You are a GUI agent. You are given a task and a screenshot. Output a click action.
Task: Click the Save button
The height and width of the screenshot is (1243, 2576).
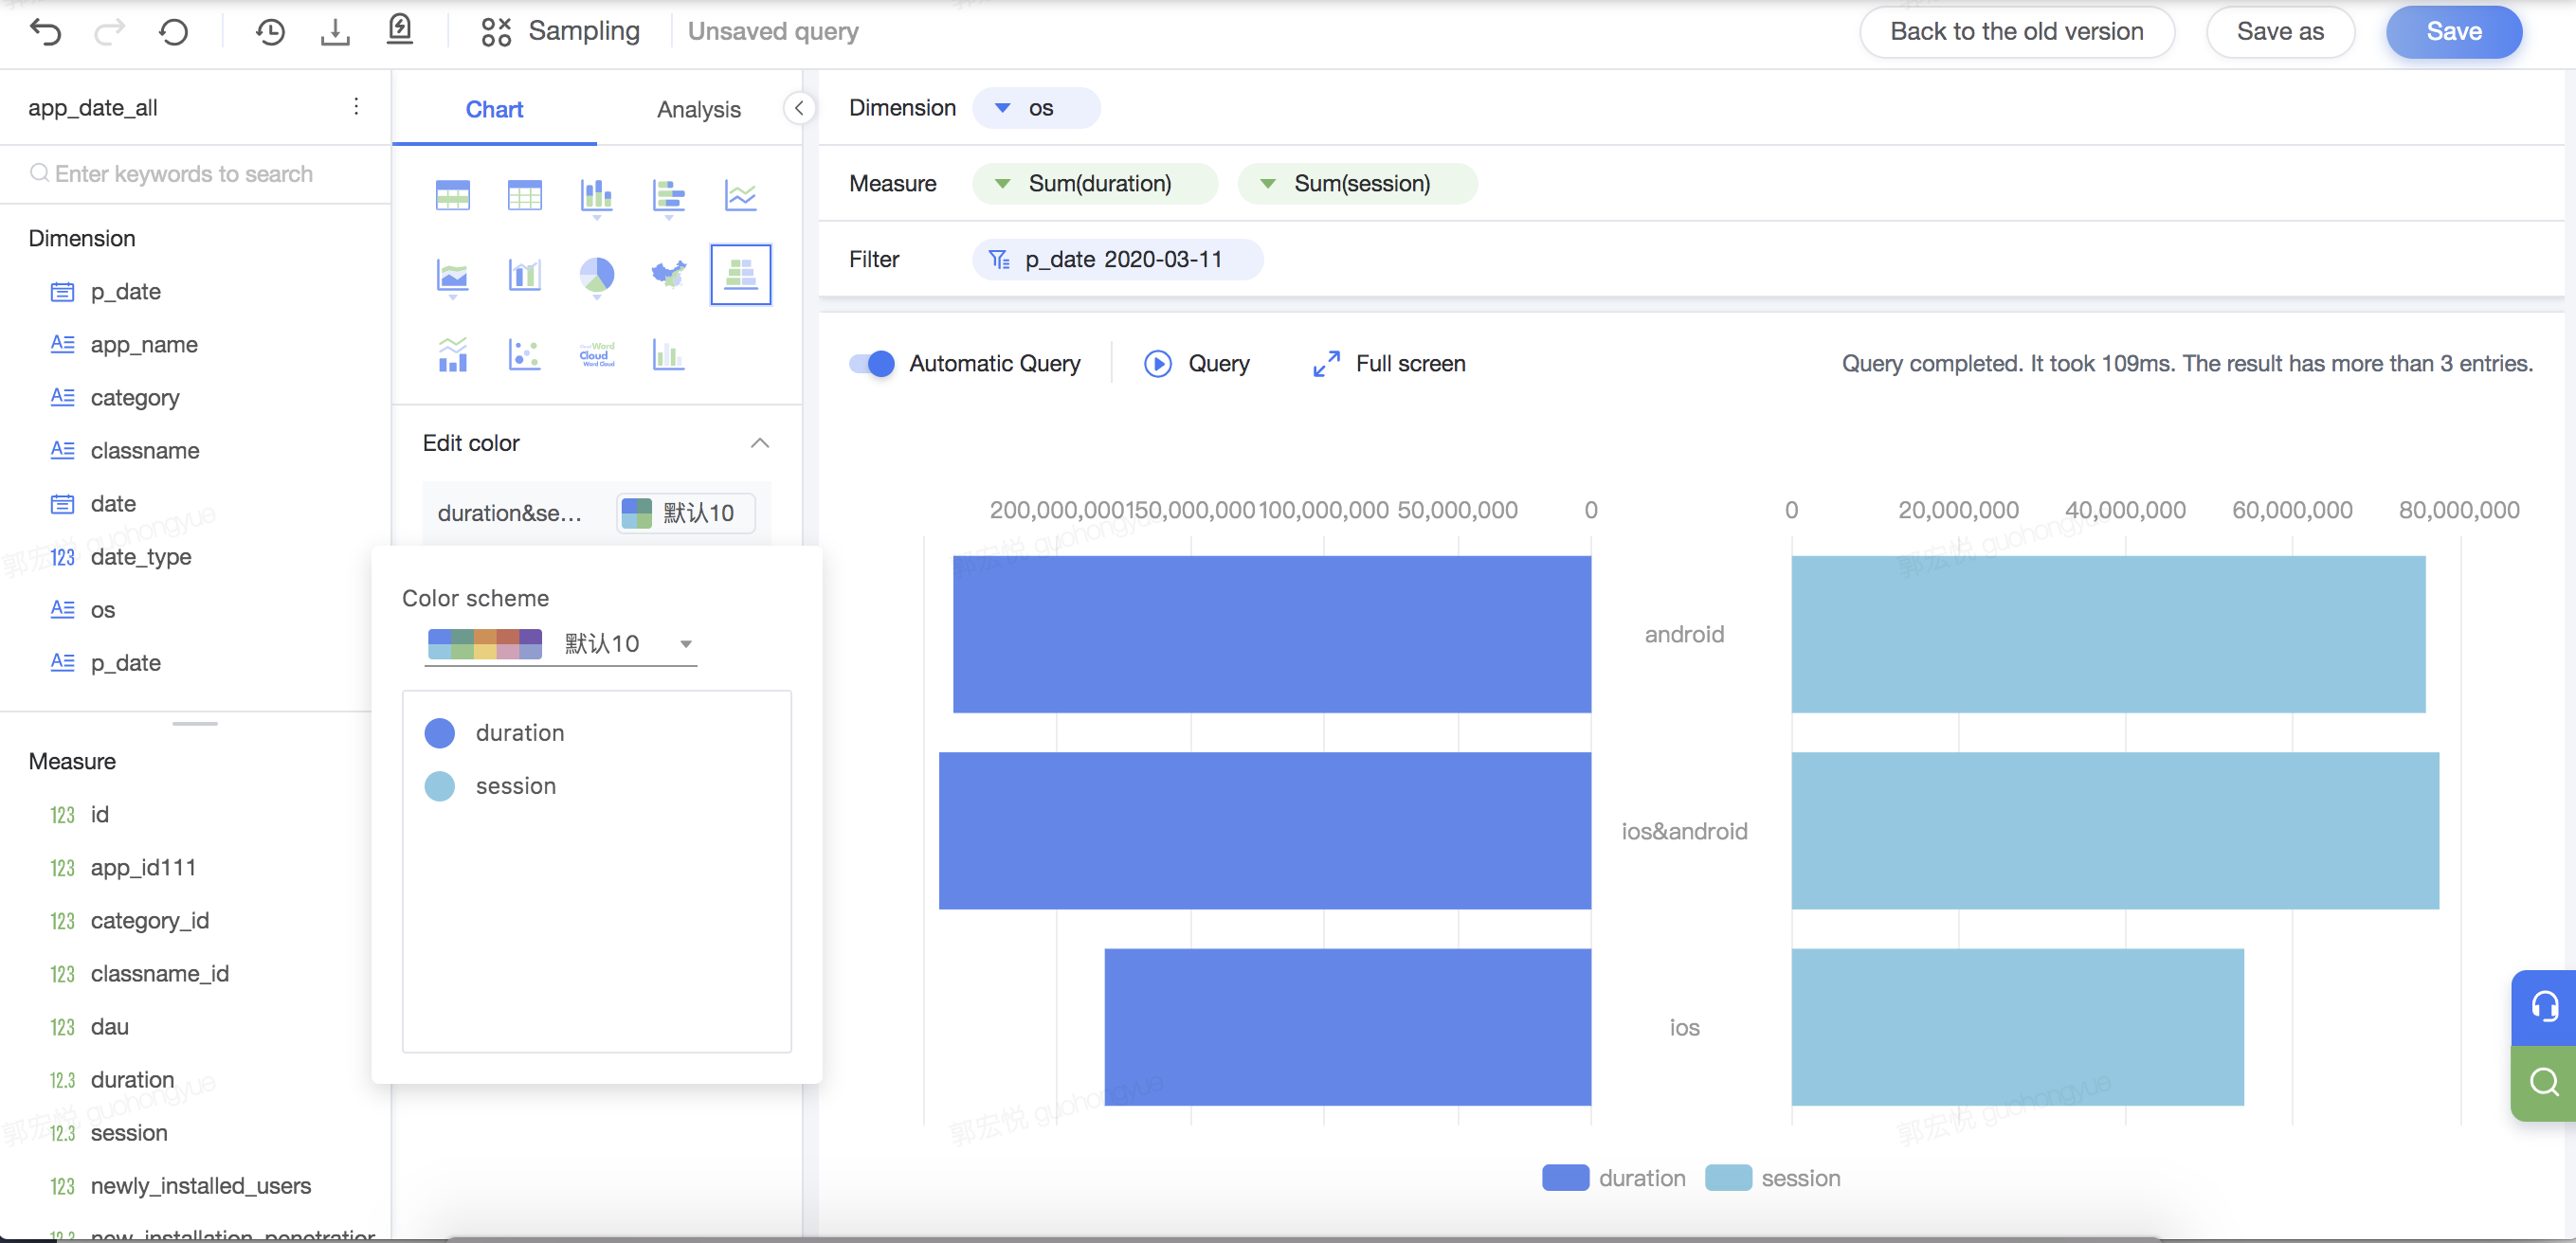(x=2453, y=32)
